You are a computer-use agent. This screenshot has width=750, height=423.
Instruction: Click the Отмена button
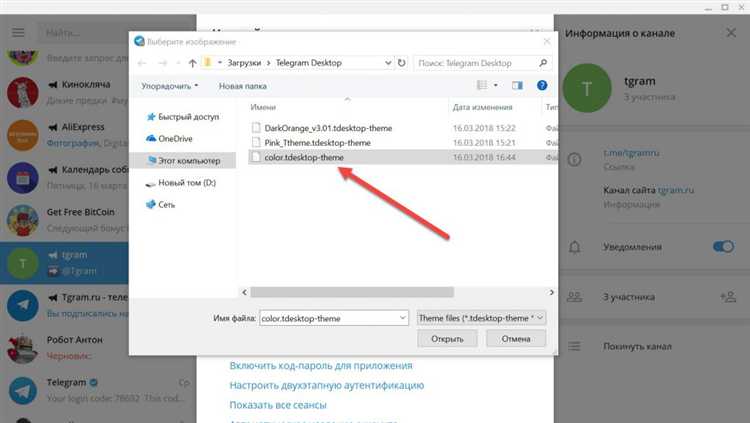click(516, 339)
